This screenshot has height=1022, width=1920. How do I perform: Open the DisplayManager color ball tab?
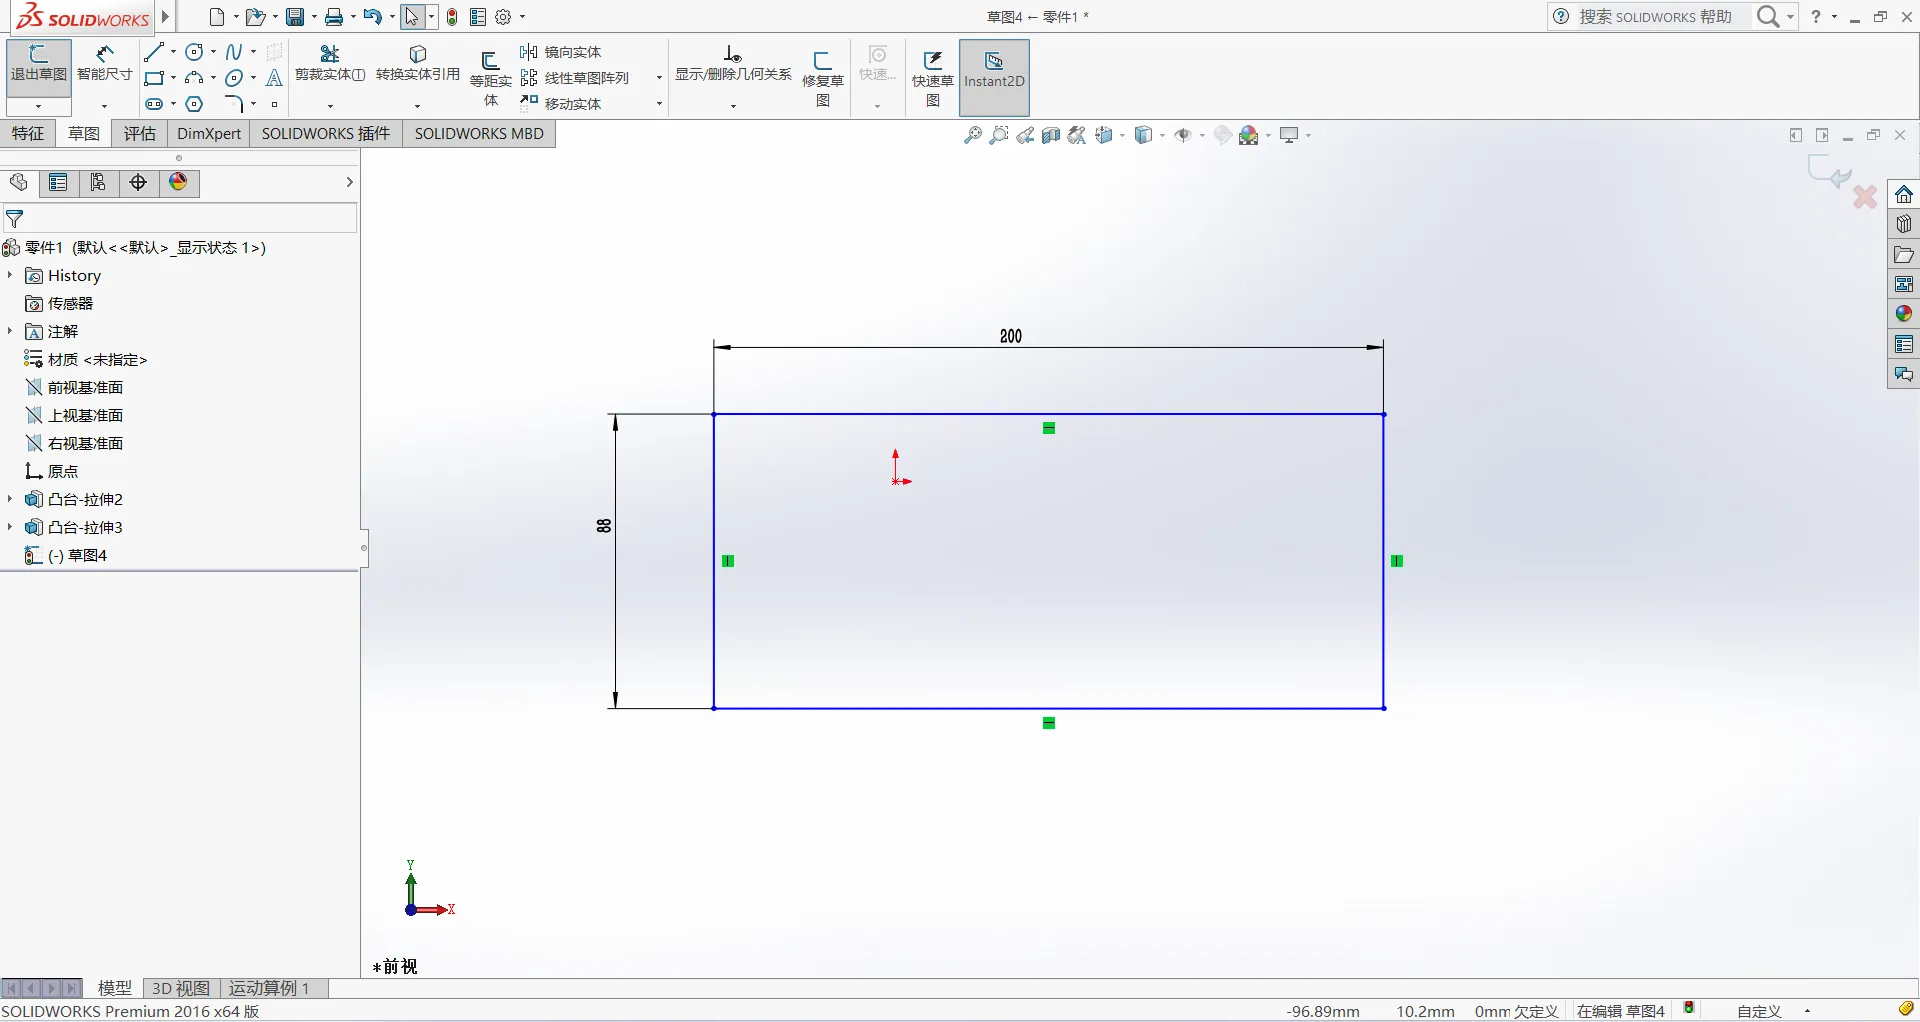click(178, 182)
